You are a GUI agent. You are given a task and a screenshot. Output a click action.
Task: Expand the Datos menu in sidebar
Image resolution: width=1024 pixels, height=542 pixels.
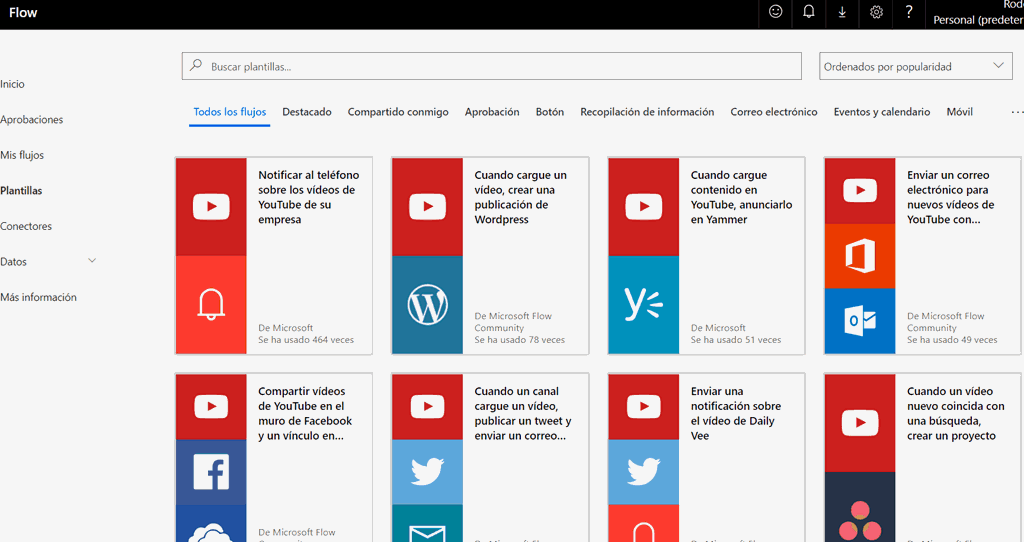click(92, 261)
